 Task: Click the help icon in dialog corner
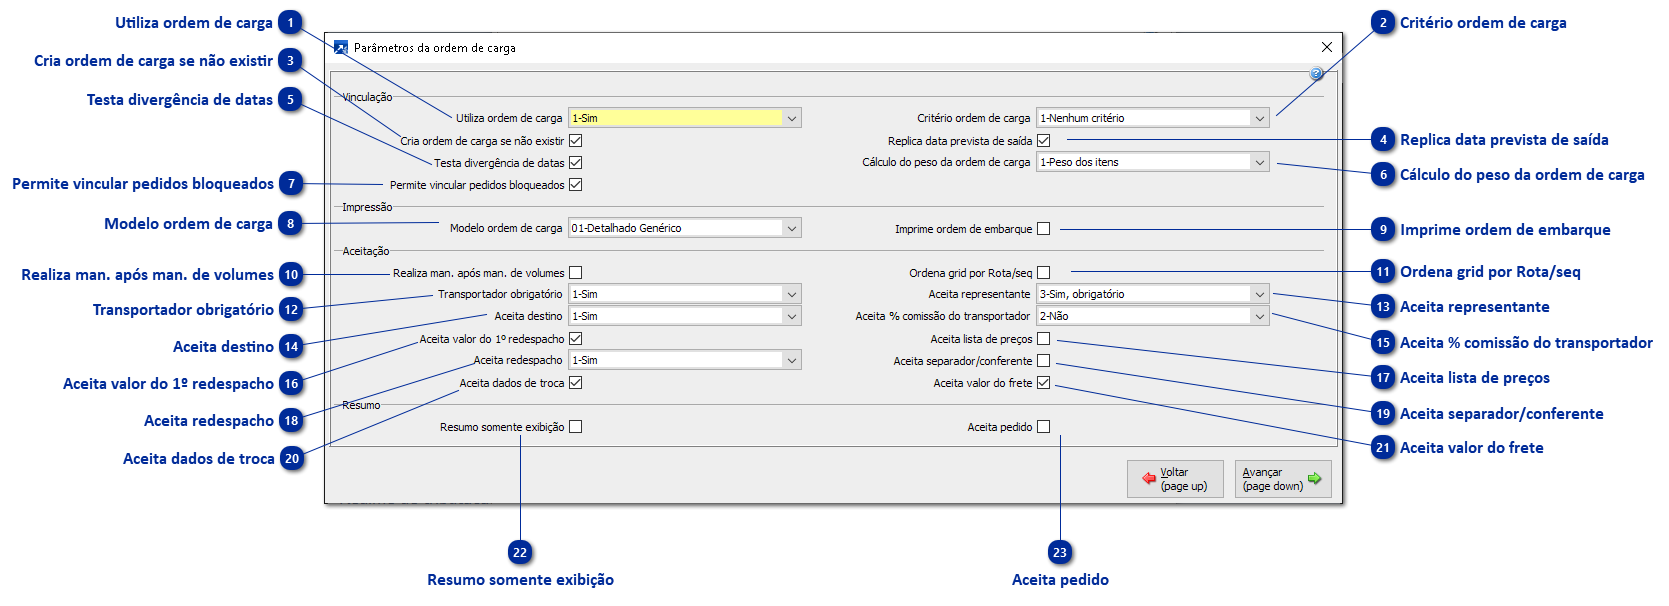tap(1316, 74)
